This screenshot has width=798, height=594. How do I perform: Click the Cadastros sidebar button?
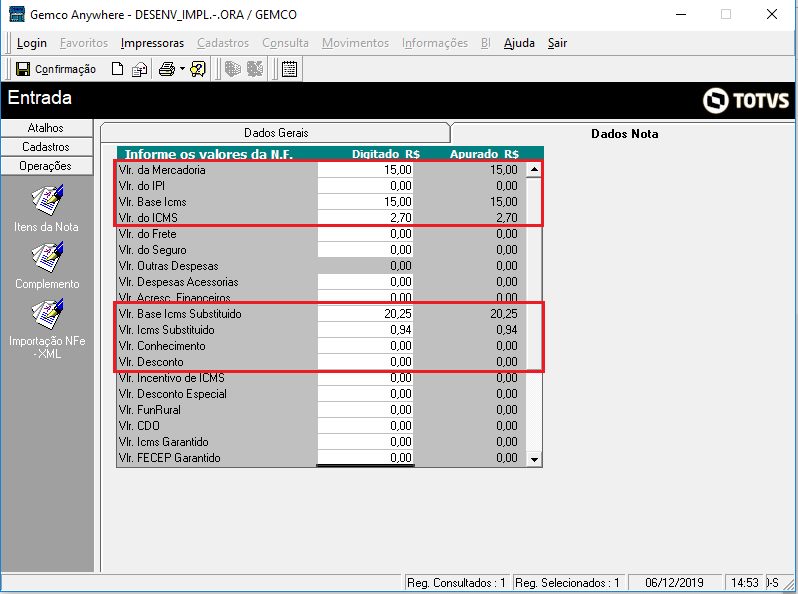pyautogui.click(x=46, y=147)
